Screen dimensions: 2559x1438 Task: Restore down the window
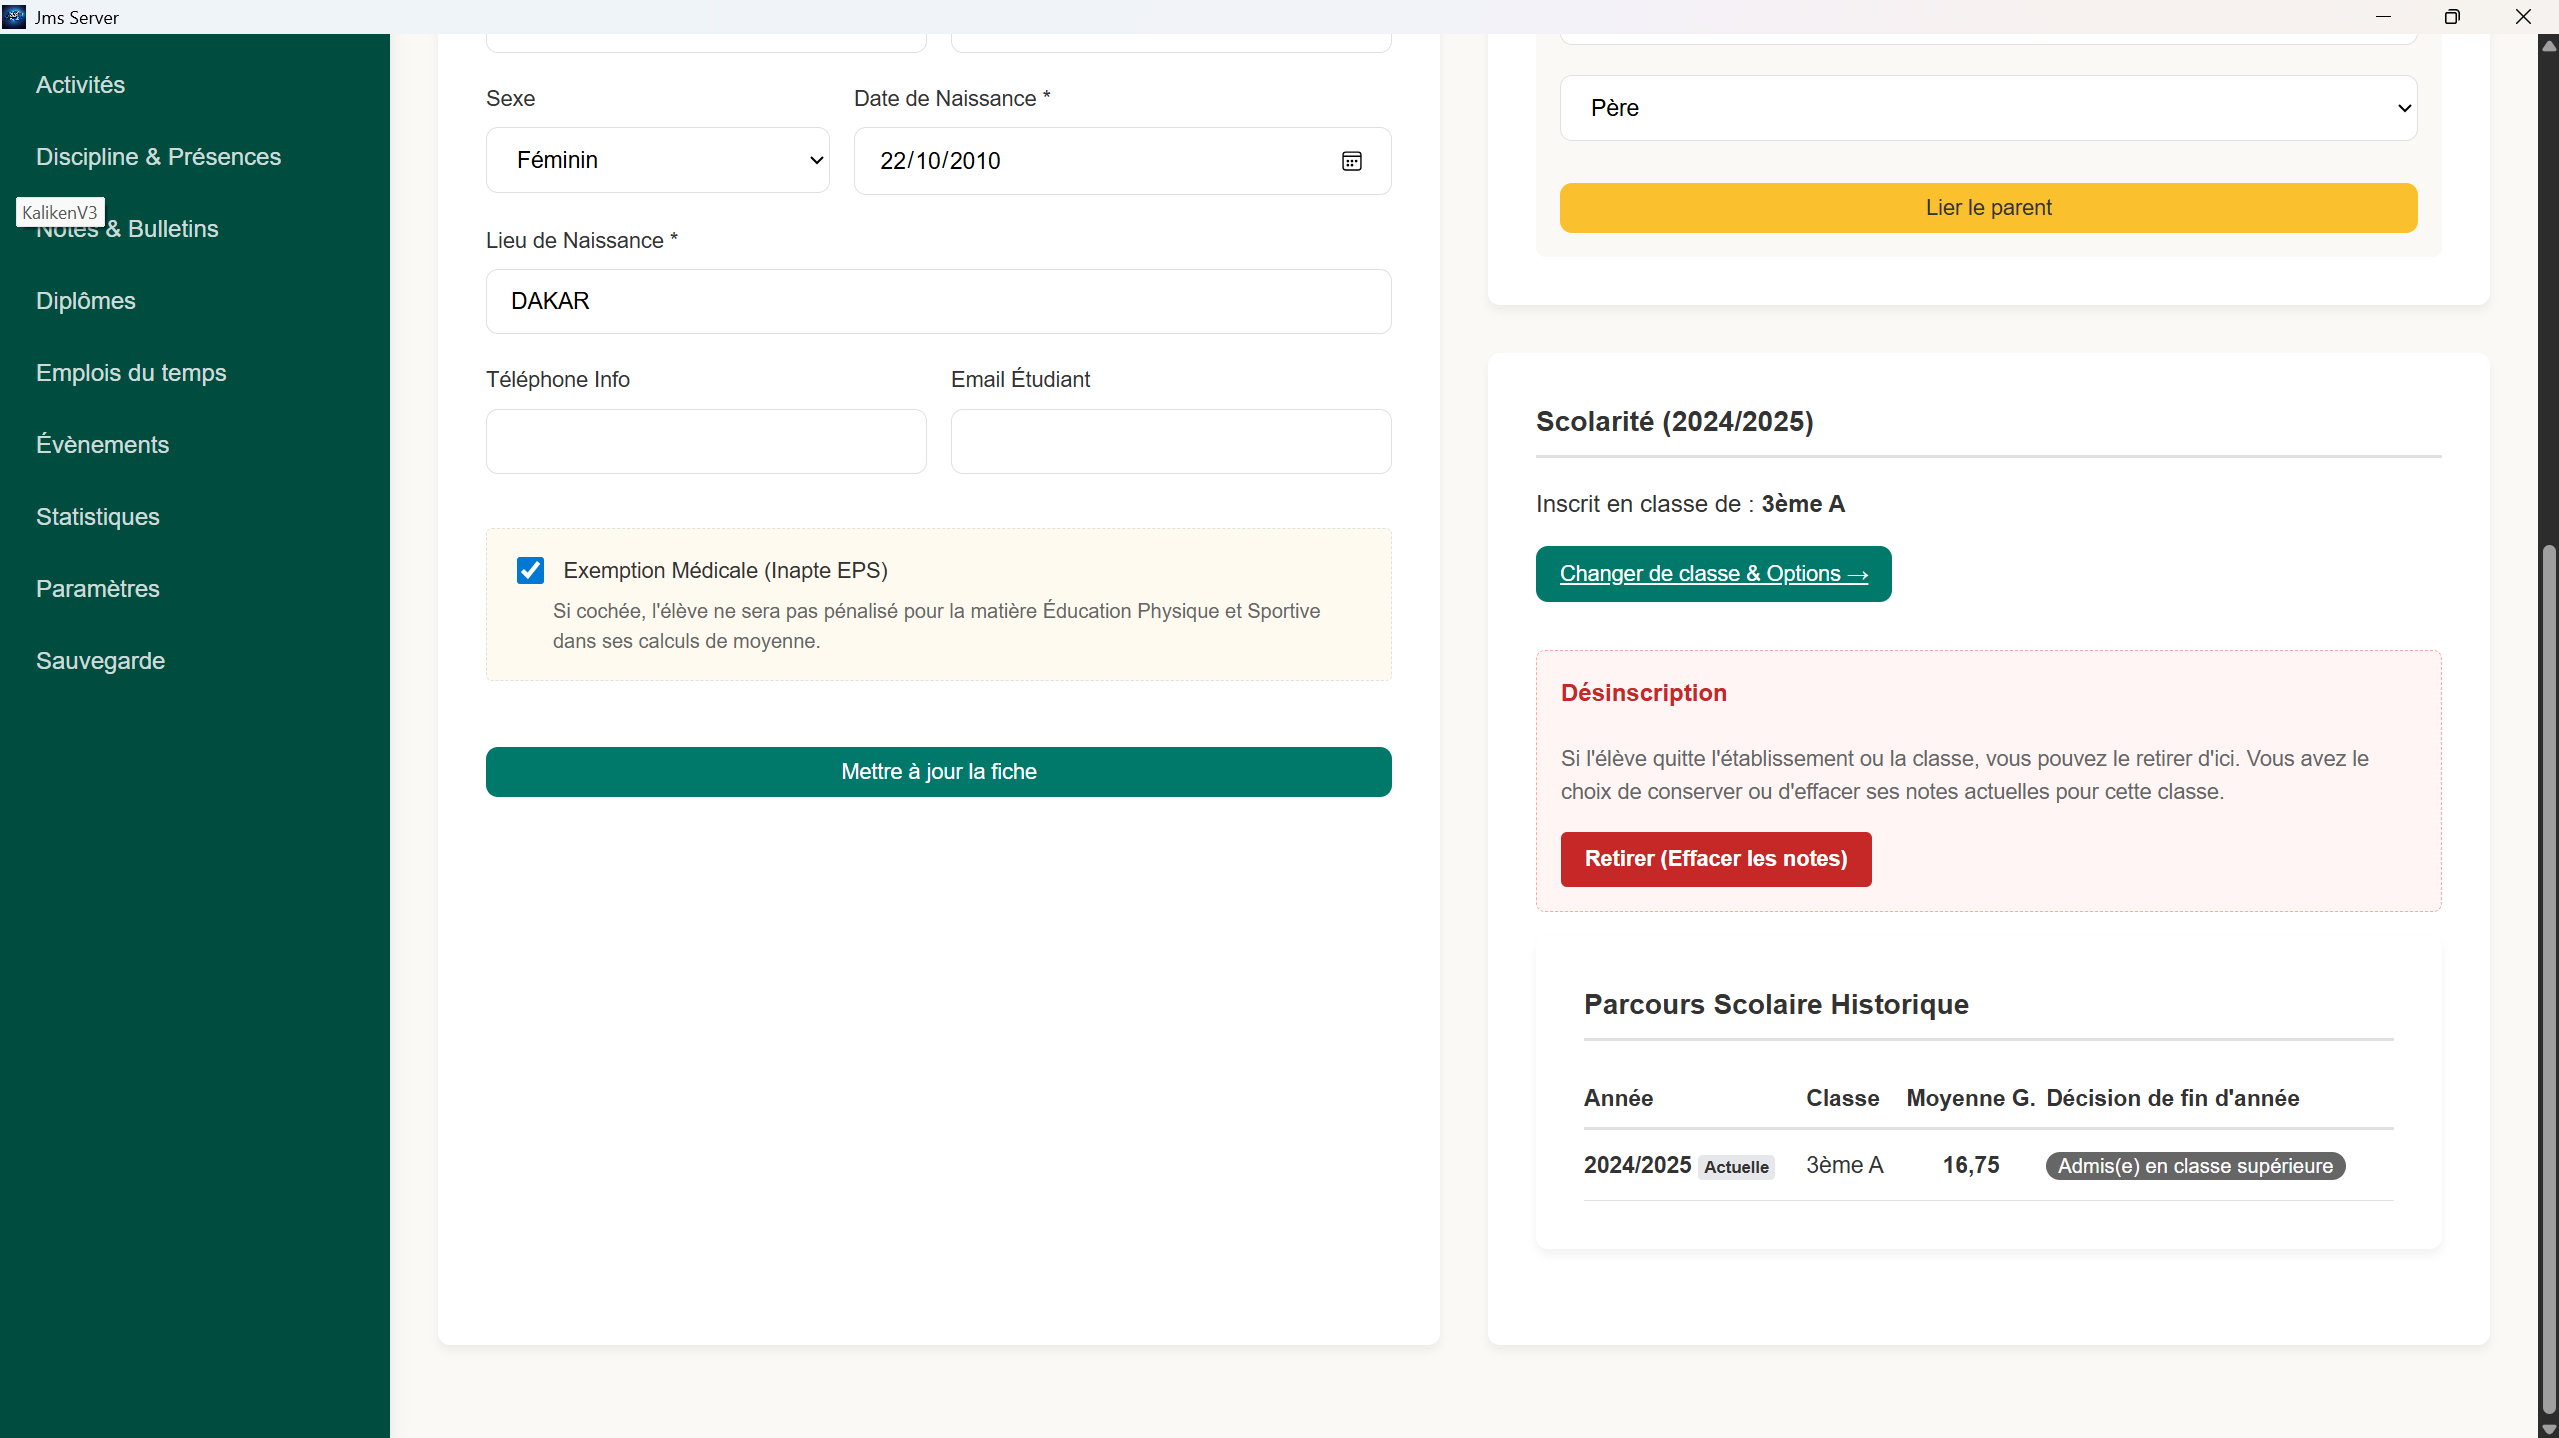pos(2452,17)
